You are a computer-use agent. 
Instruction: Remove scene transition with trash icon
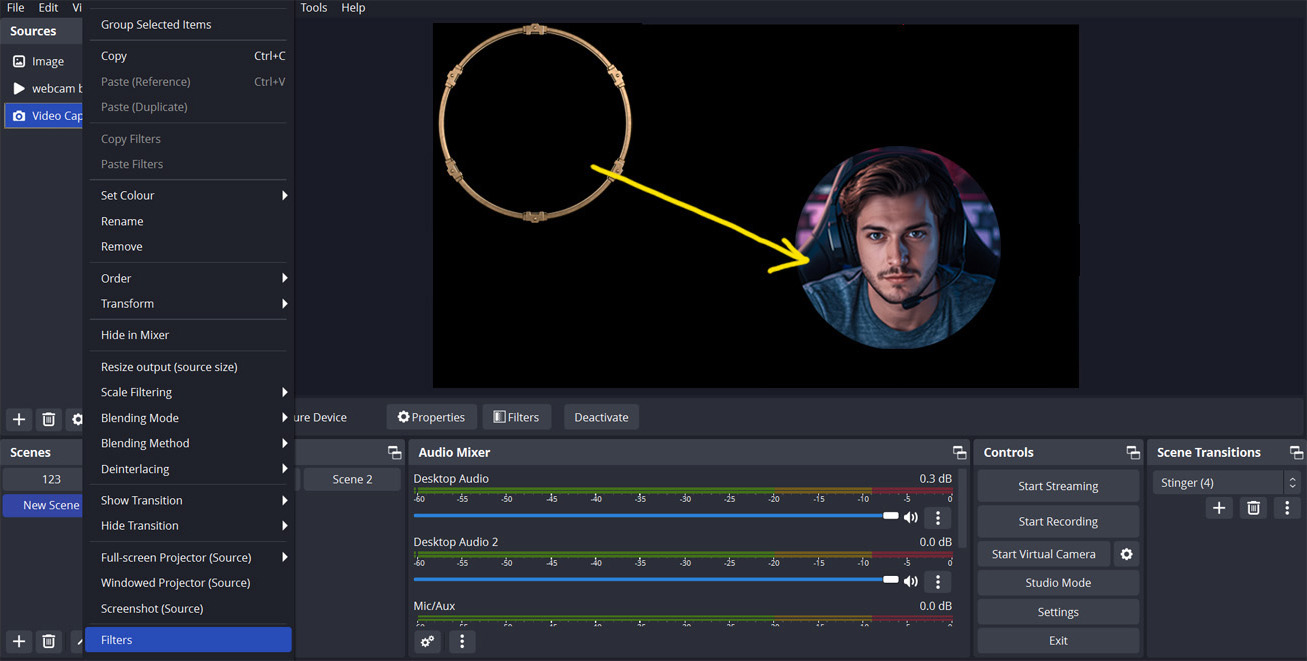(1252, 508)
